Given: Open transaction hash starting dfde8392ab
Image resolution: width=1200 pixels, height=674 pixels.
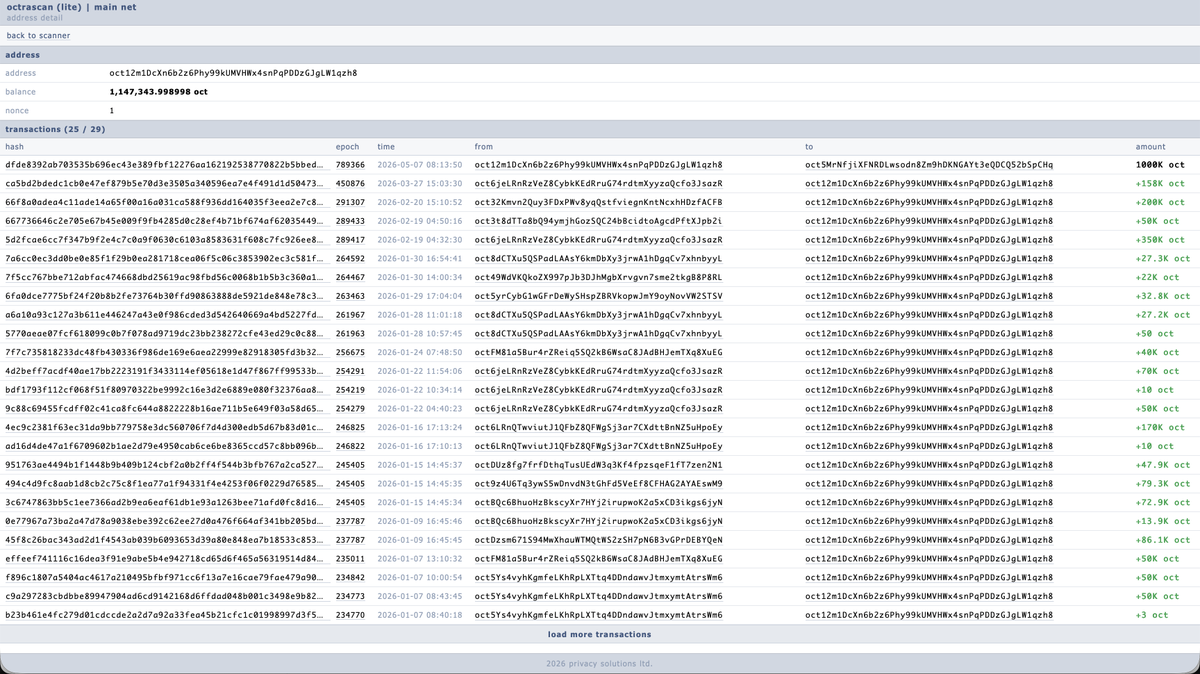Looking at the screenshot, I should coord(165,165).
